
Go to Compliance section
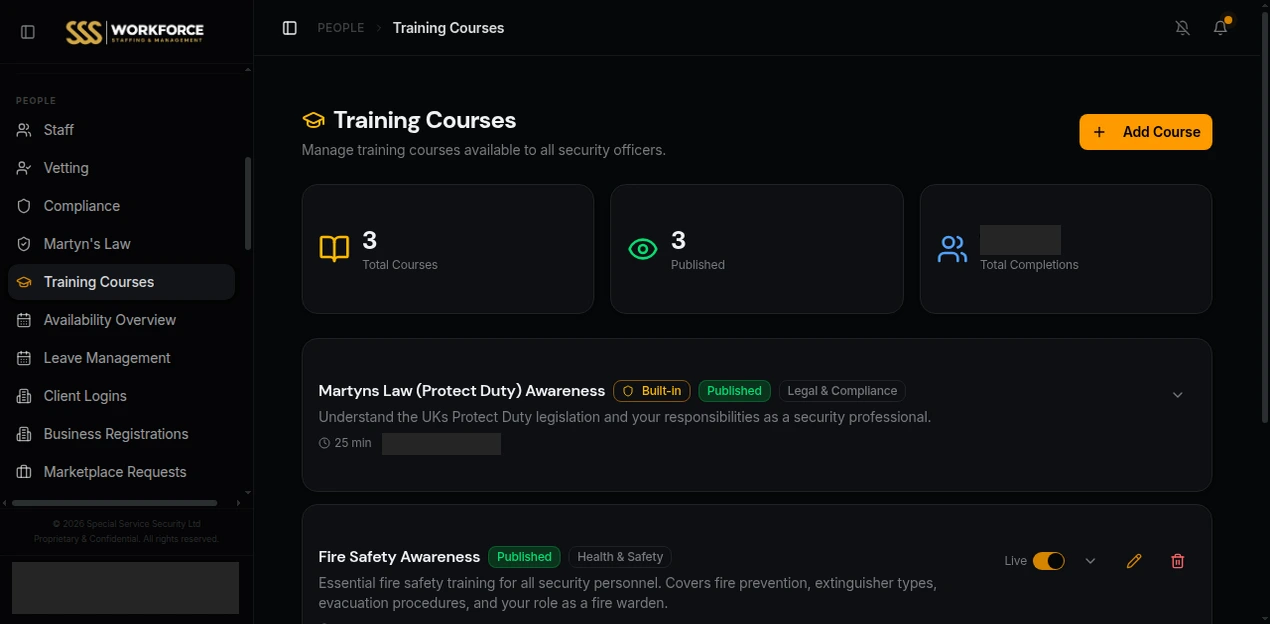121,206
